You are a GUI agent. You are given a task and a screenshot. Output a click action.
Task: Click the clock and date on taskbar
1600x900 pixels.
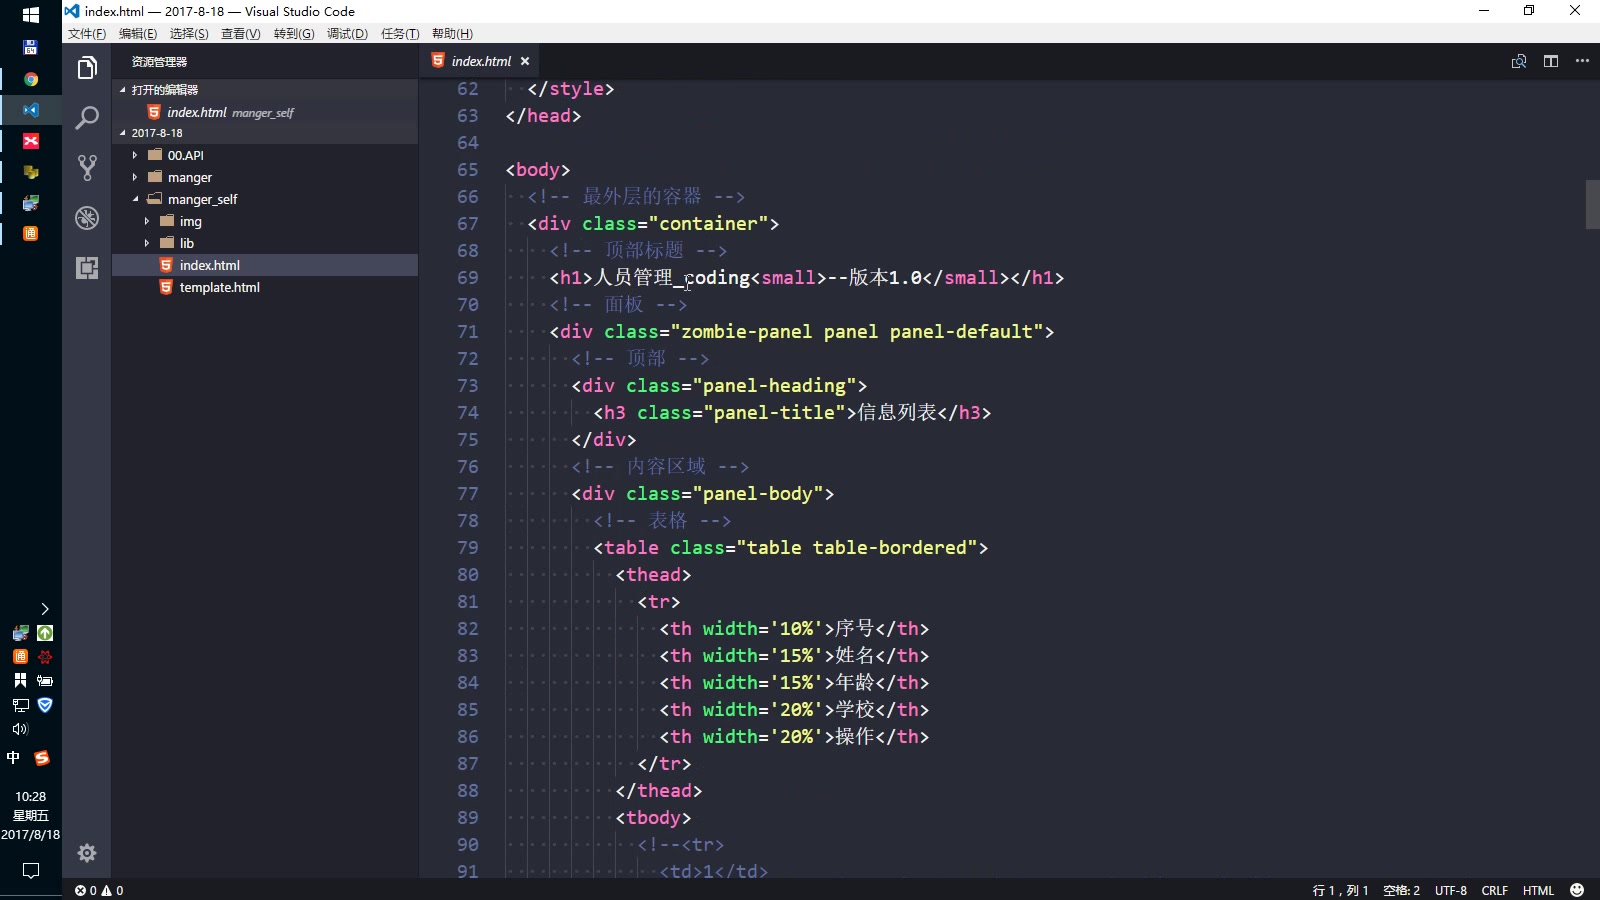coord(30,815)
